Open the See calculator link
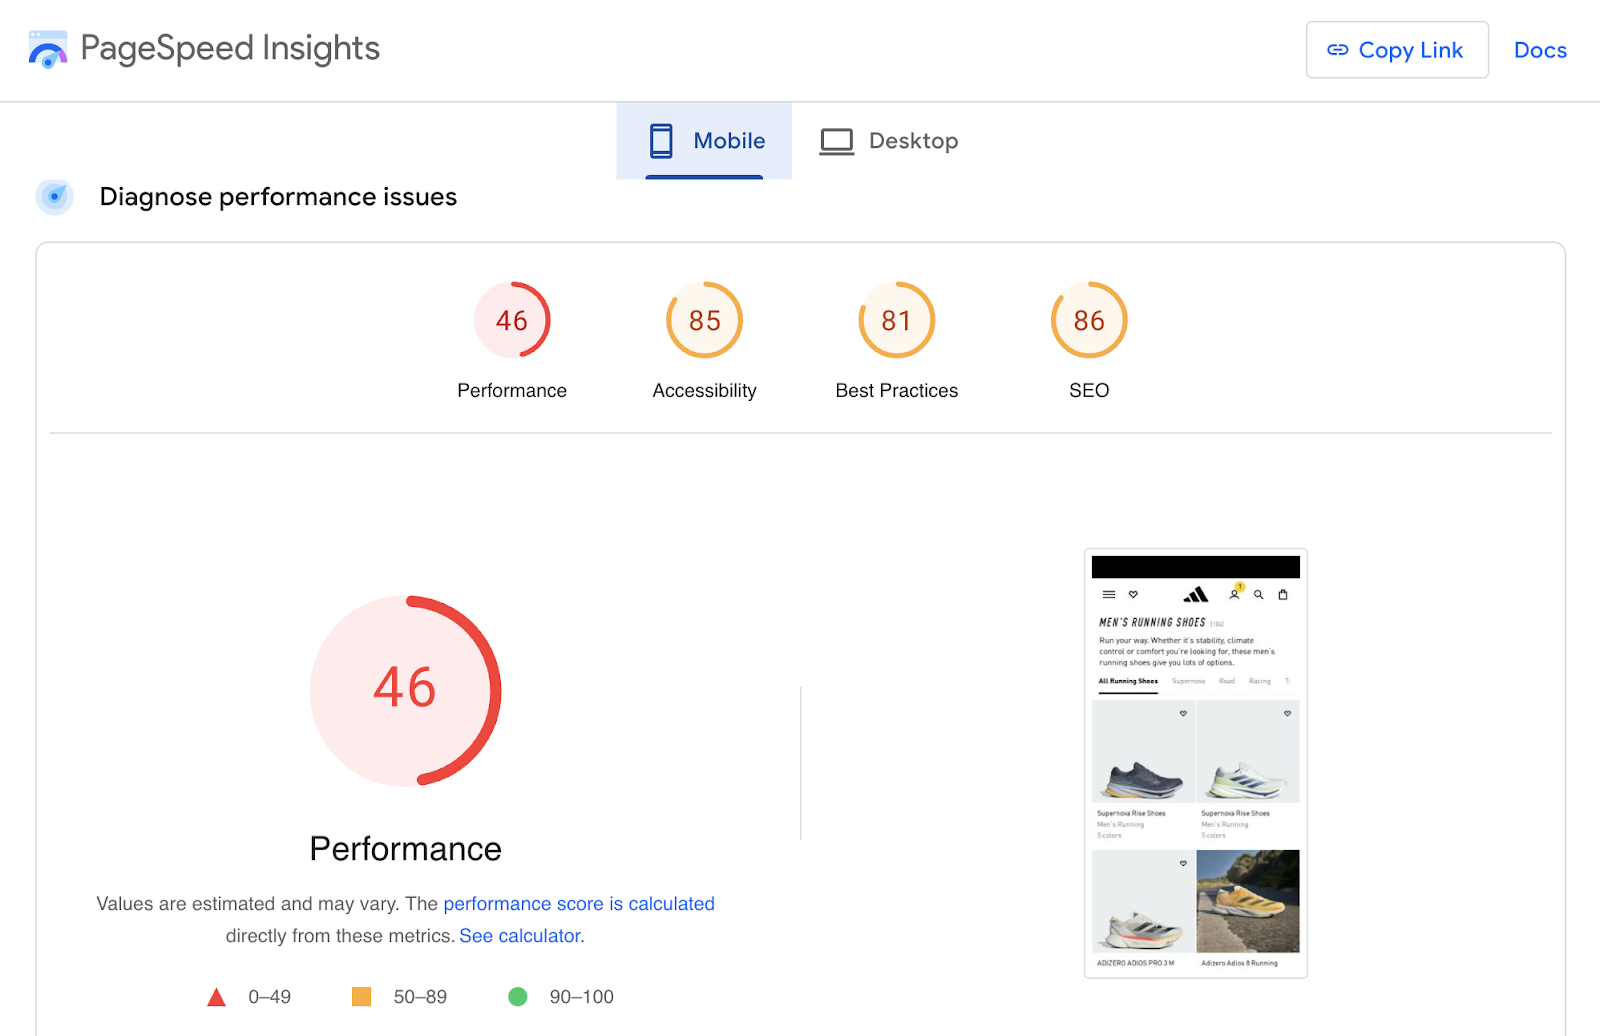 pos(520,936)
